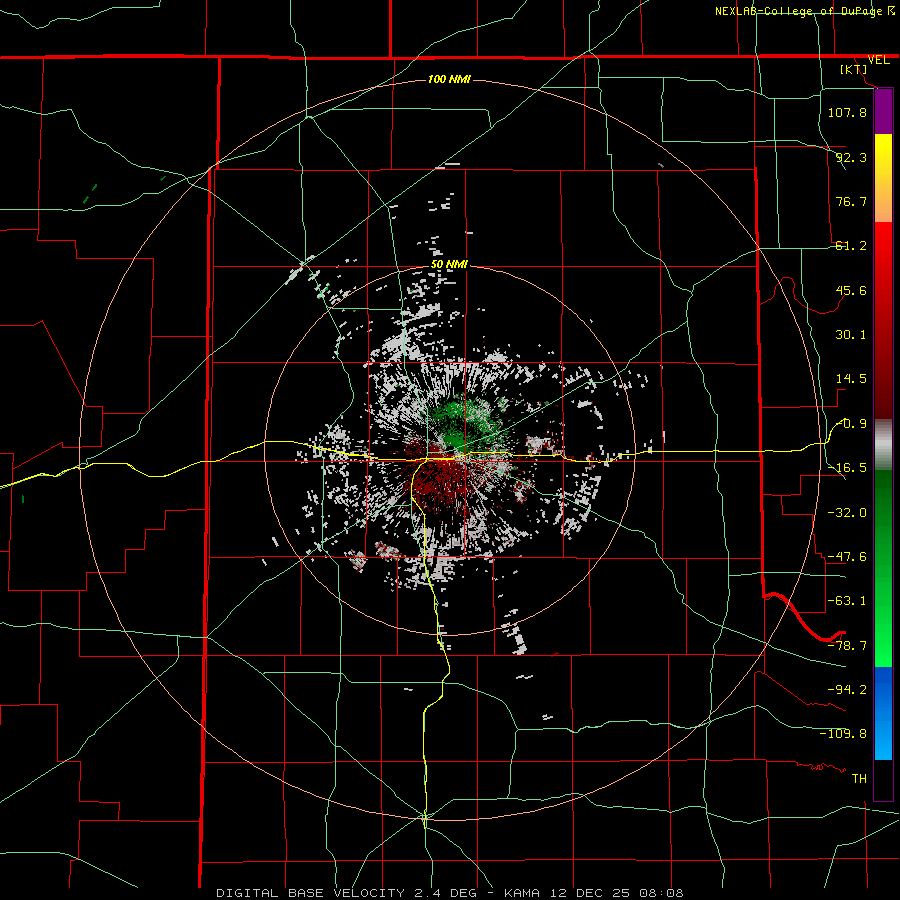
Task: Click the VEL legend title
Action: (878, 60)
